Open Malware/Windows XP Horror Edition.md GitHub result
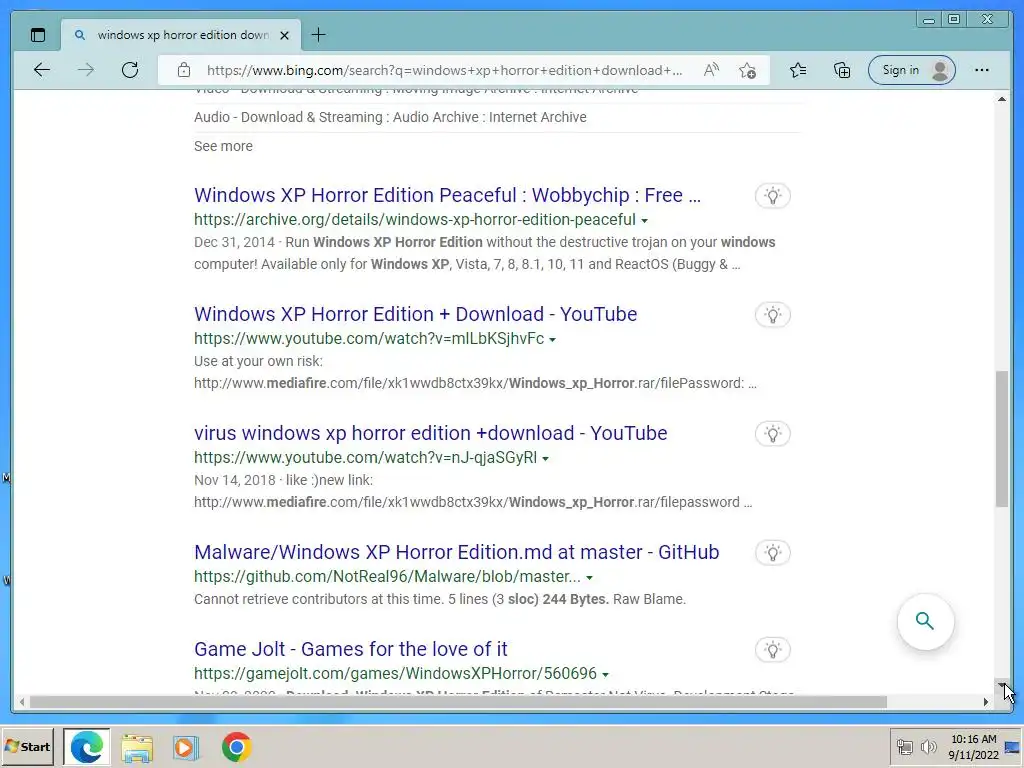 (456, 552)
